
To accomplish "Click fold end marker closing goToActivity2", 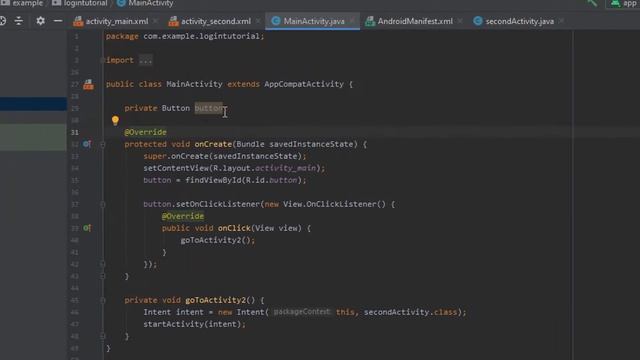I will coord(102,336).
